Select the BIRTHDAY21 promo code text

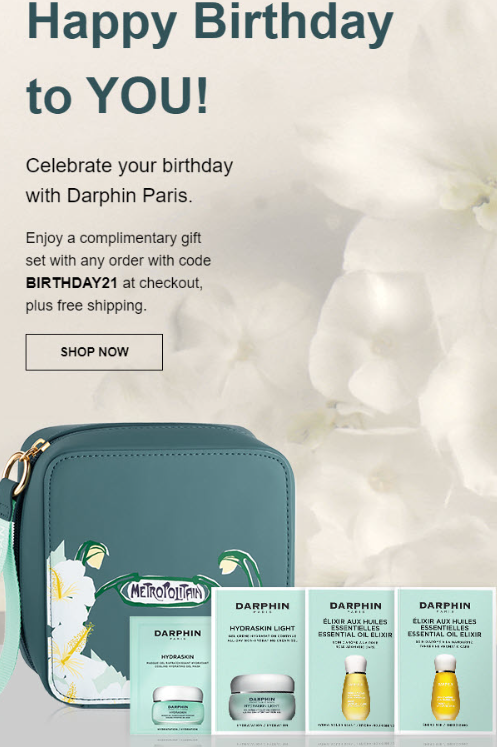click(71, 283)
